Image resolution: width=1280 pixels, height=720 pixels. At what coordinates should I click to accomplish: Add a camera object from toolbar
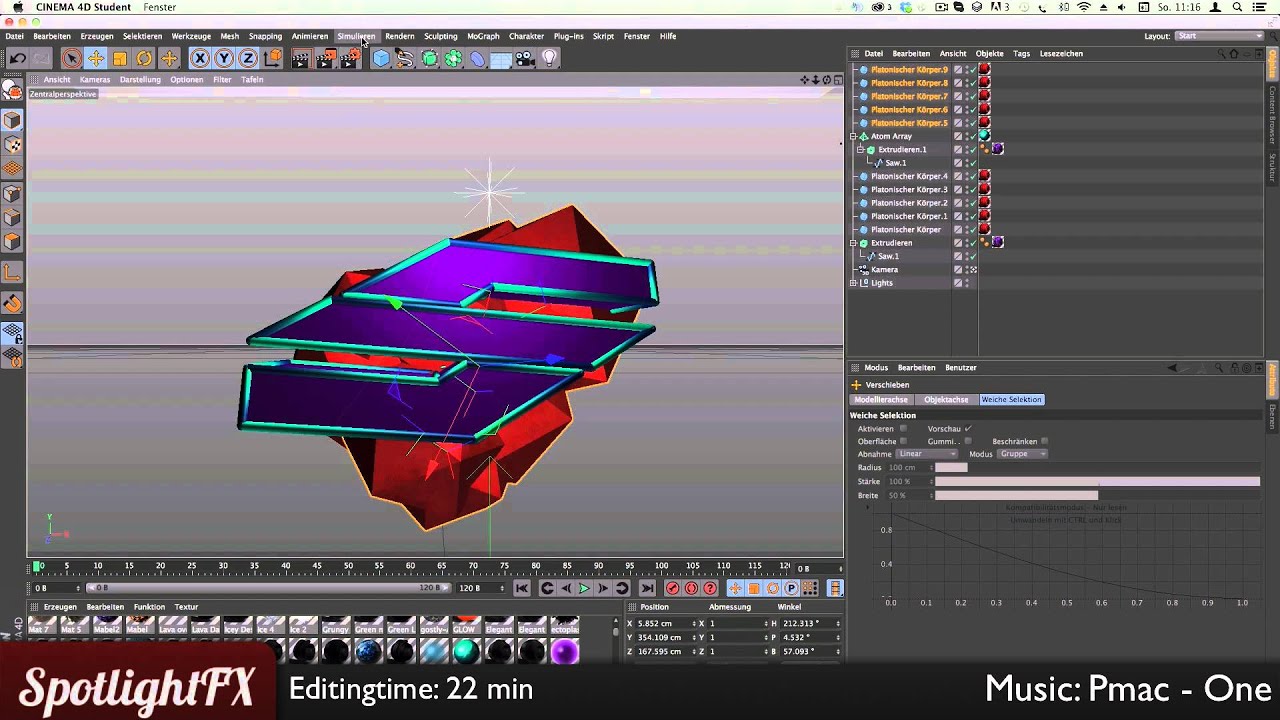(525, 58)
